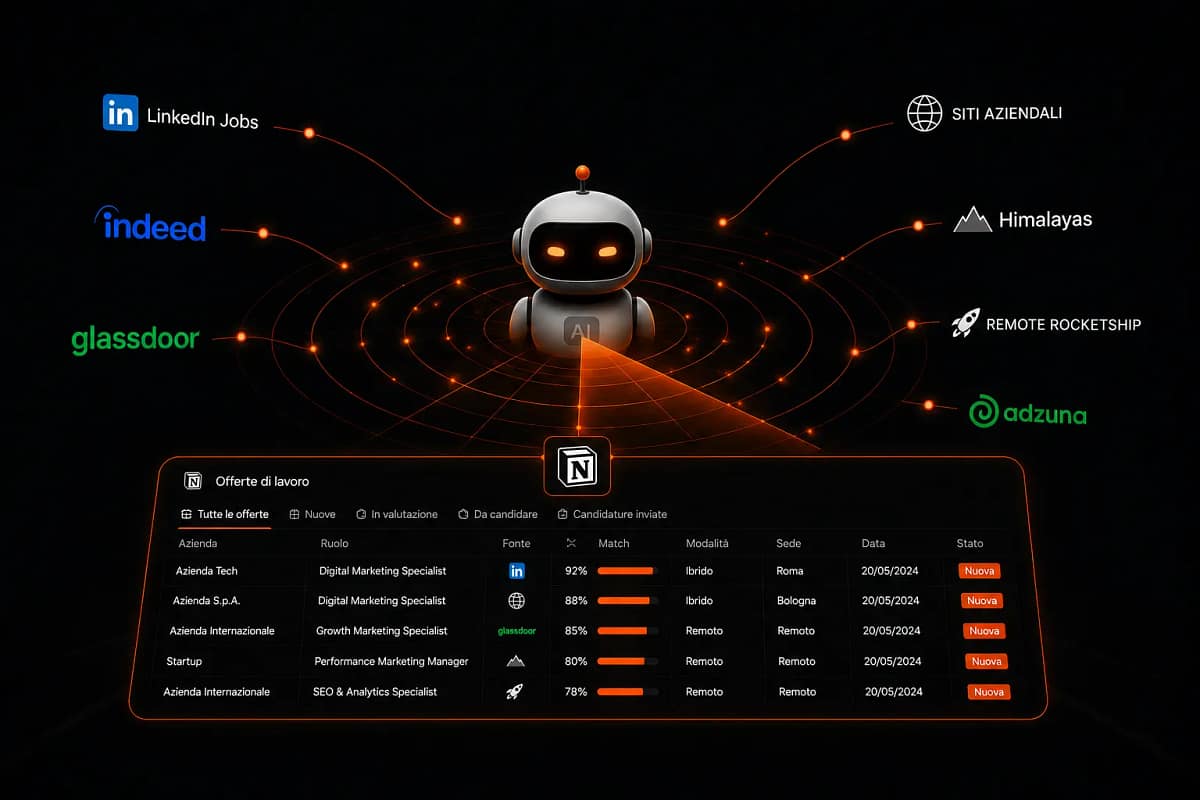This screenshot has width=1200, height=800.
Task: Open the Candidature inviate tab
Action: click(x=612, y=514)
